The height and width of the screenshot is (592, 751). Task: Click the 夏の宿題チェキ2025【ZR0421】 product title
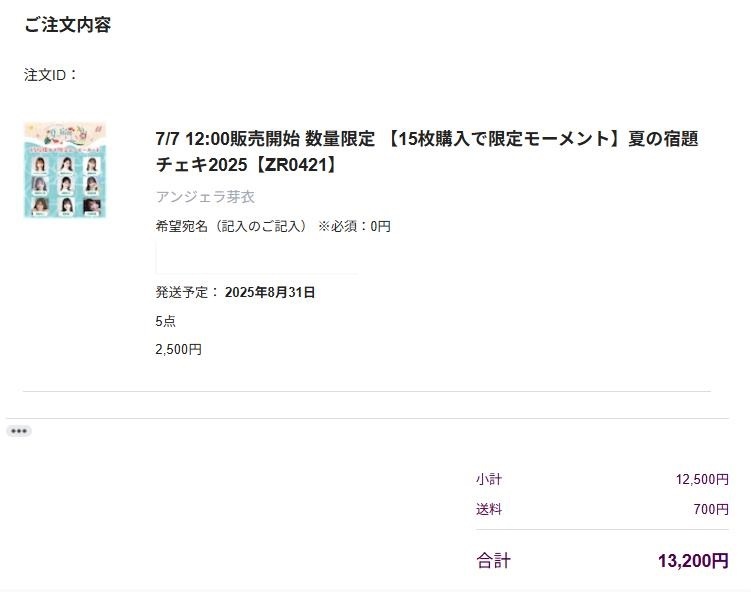click(427, 151)
